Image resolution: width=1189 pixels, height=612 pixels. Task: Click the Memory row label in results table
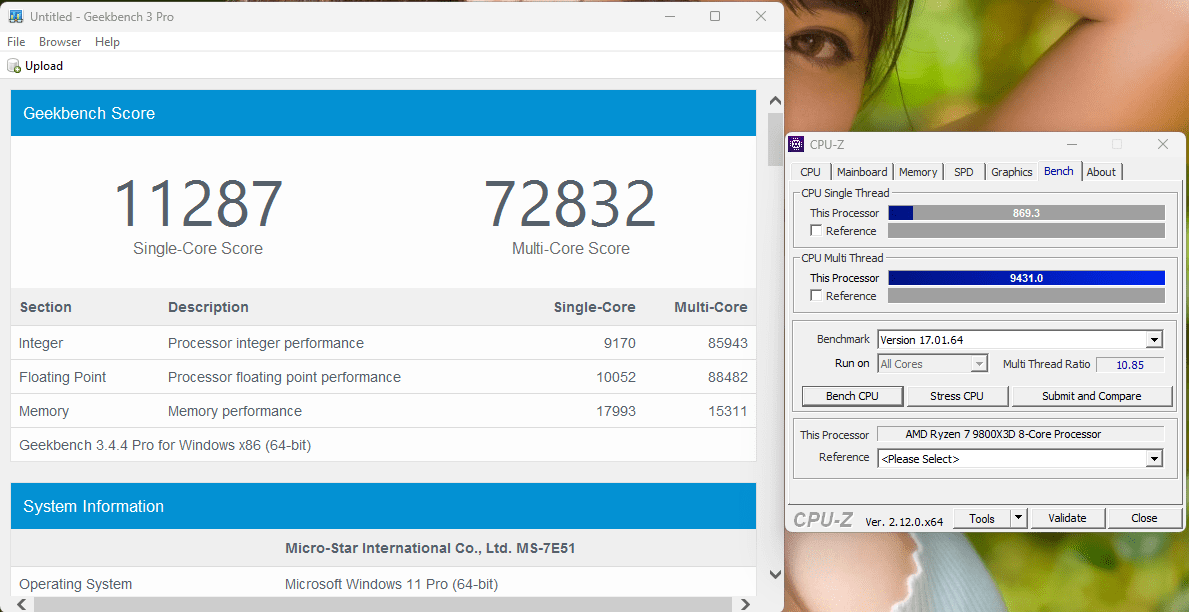coord(44,411)
